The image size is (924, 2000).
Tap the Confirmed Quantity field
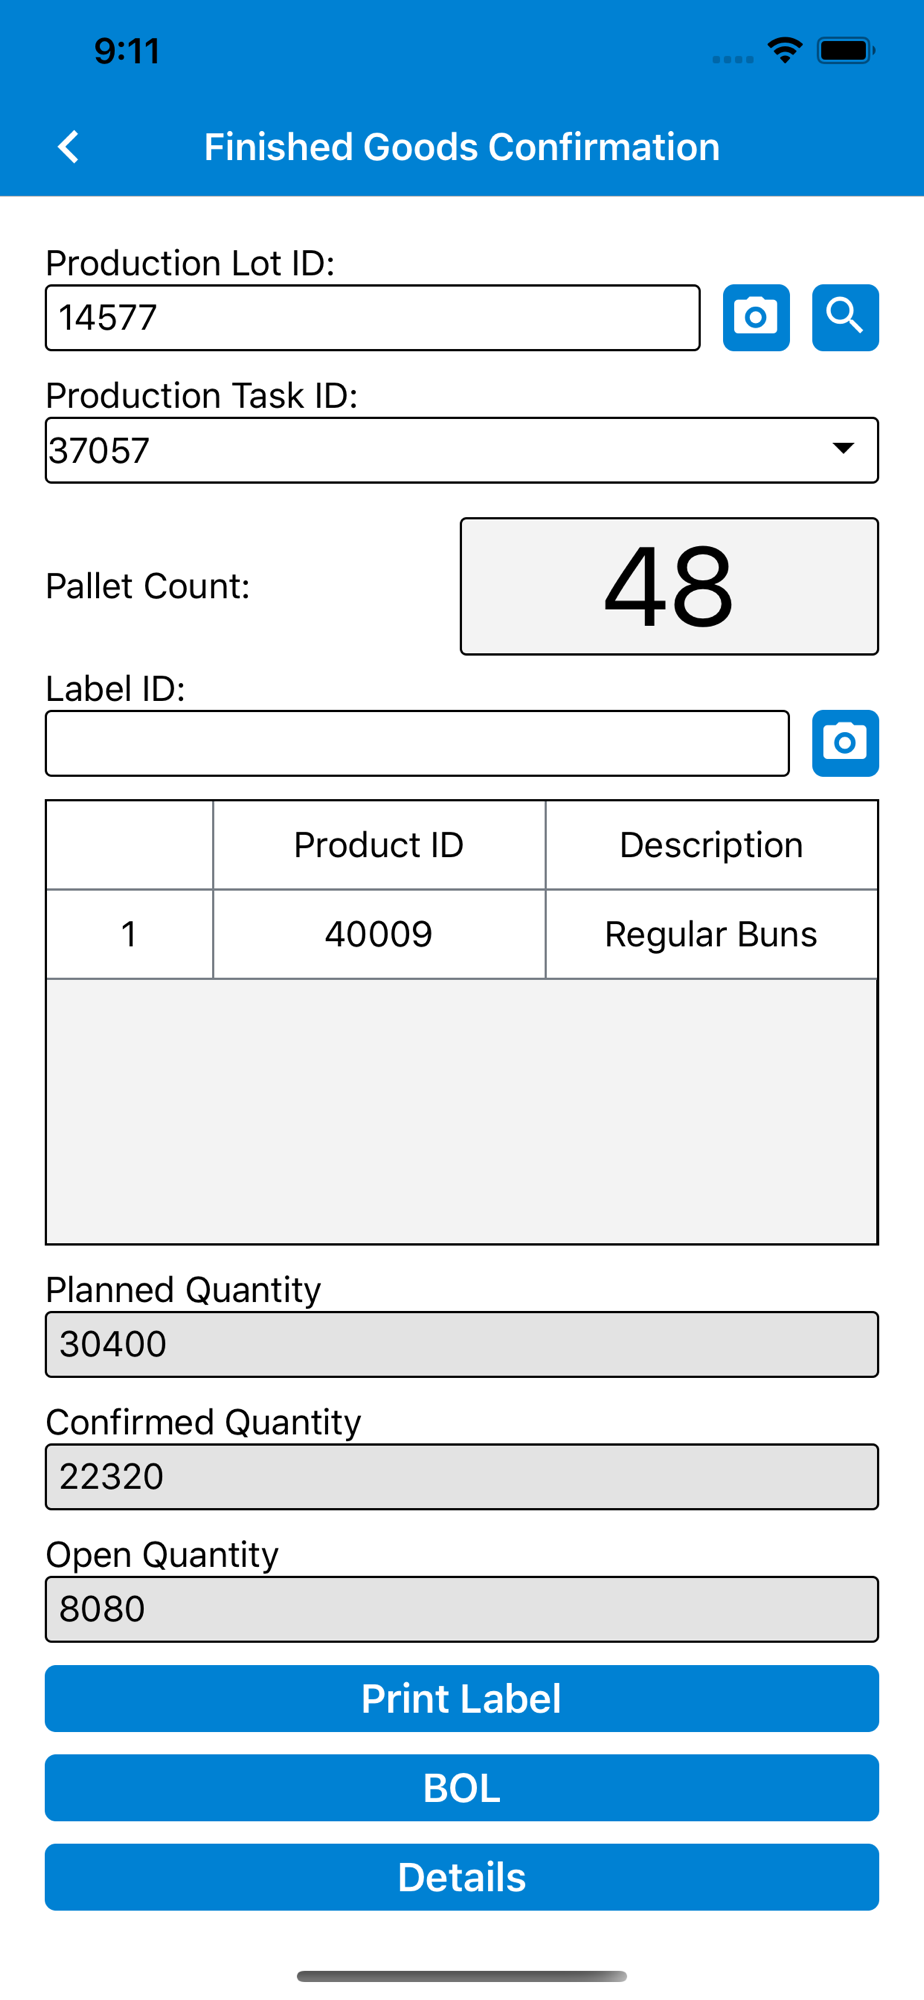pos(461,1477)
